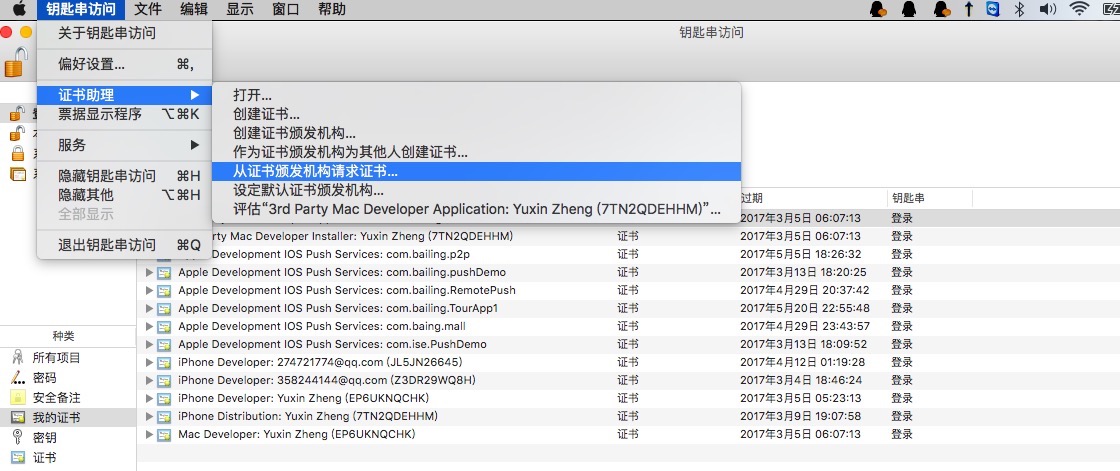Choose 创建证书颁发机构... submenu item
The width and height of the screenshot is (1120, 471).
[x=476, y=133]
